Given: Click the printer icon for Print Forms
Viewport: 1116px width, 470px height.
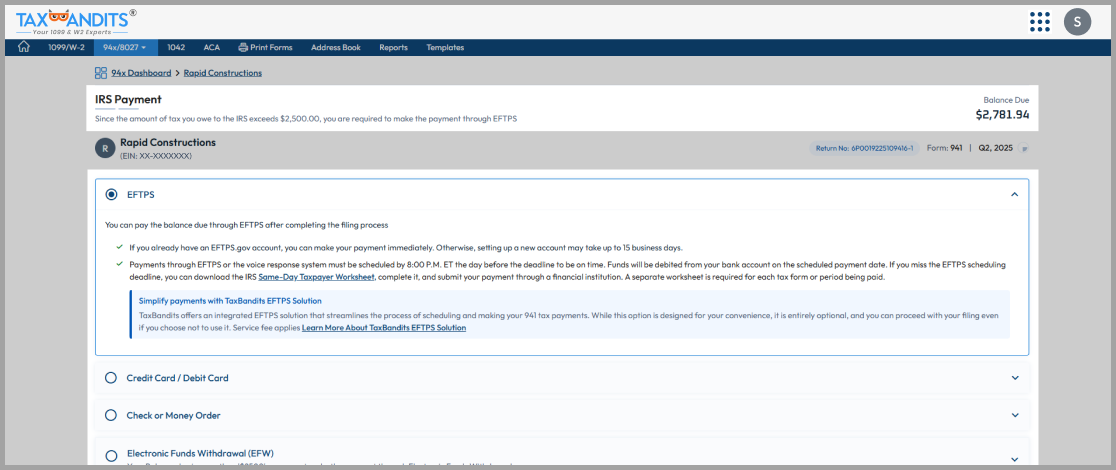Looking at the screenshot, I should [243, 48].
